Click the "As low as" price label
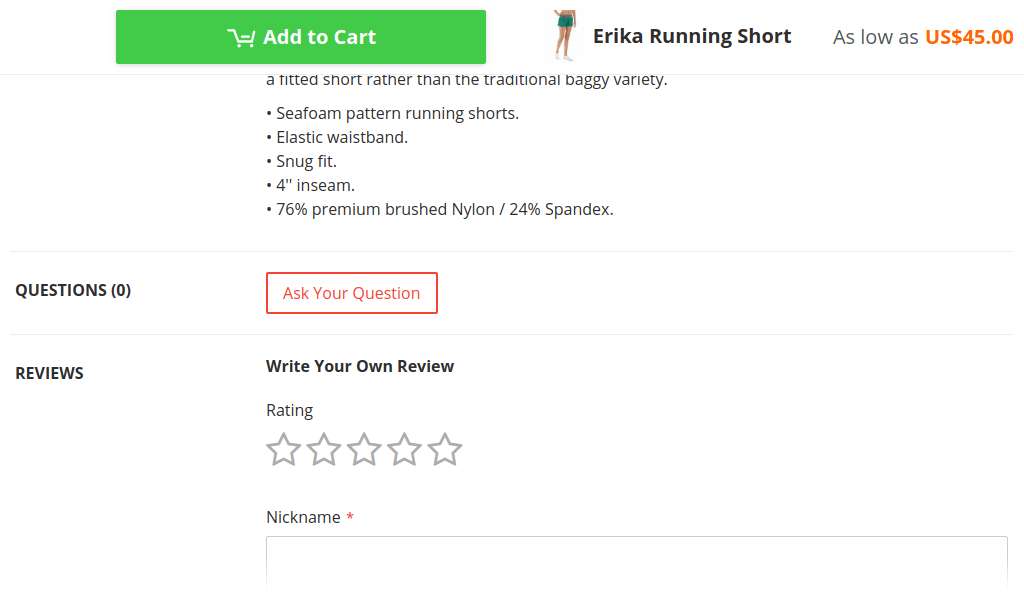This screenshot has height=600, width=1024. tap(875, 37)
